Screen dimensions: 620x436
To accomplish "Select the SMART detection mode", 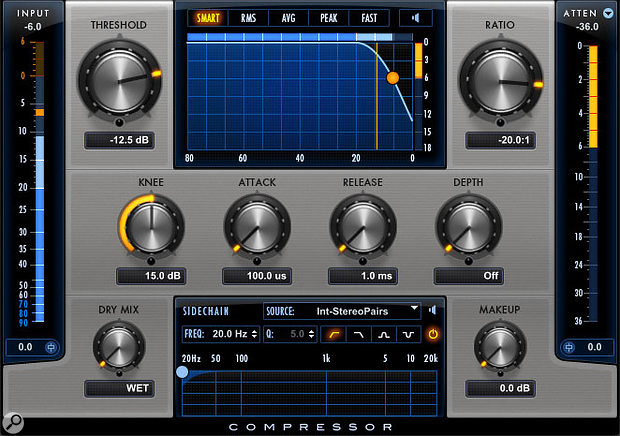I will click(x=208, y=18).
